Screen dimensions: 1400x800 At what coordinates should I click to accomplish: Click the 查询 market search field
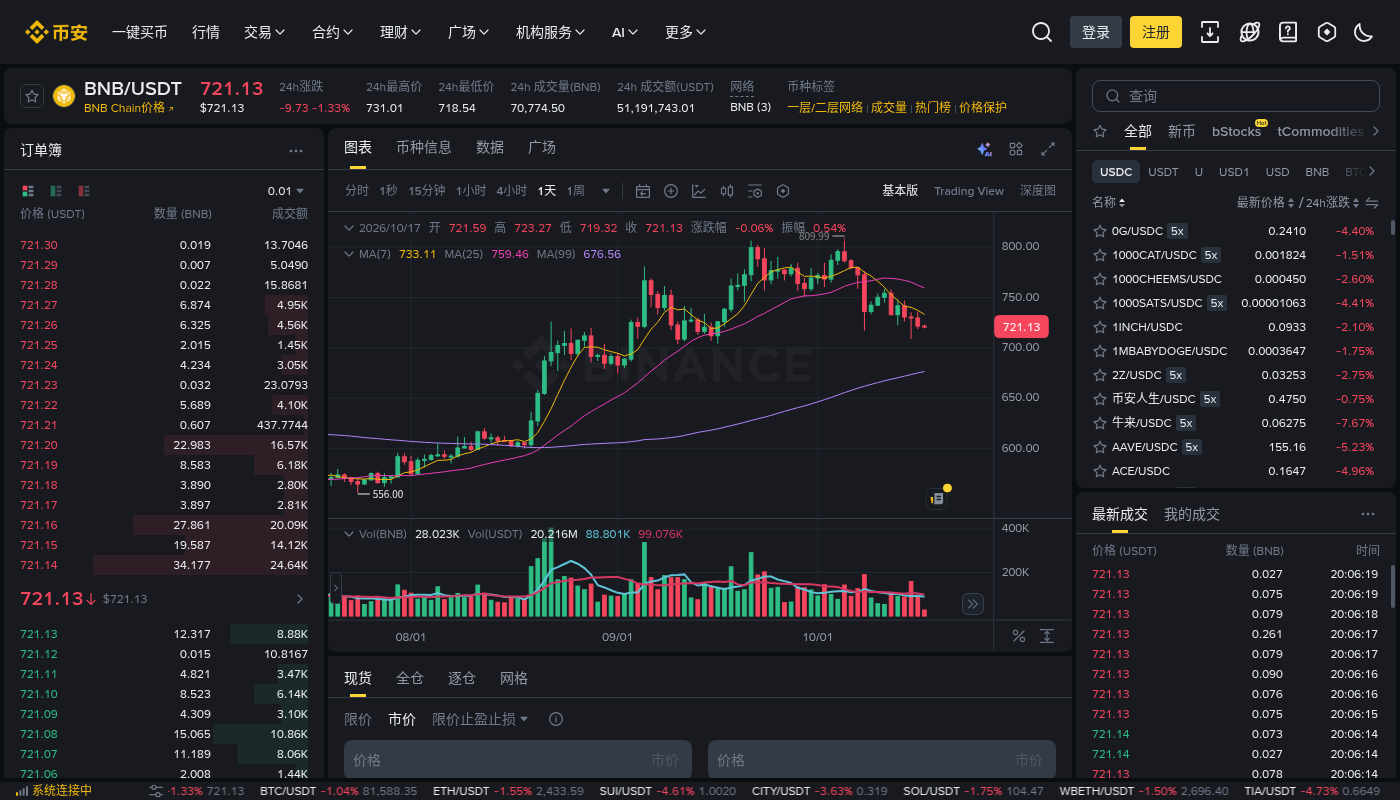(1238, 96)
